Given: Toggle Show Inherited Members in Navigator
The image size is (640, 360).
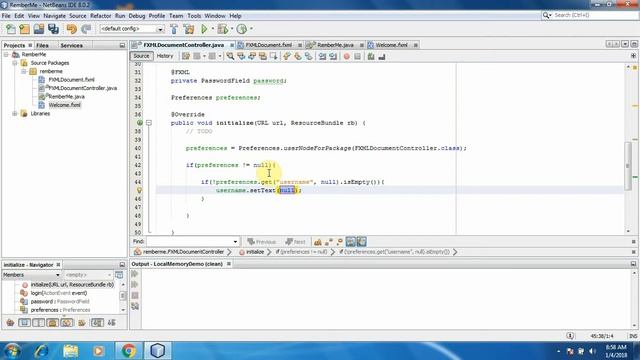Looking at the screenshot, I should tap(11, 323).
